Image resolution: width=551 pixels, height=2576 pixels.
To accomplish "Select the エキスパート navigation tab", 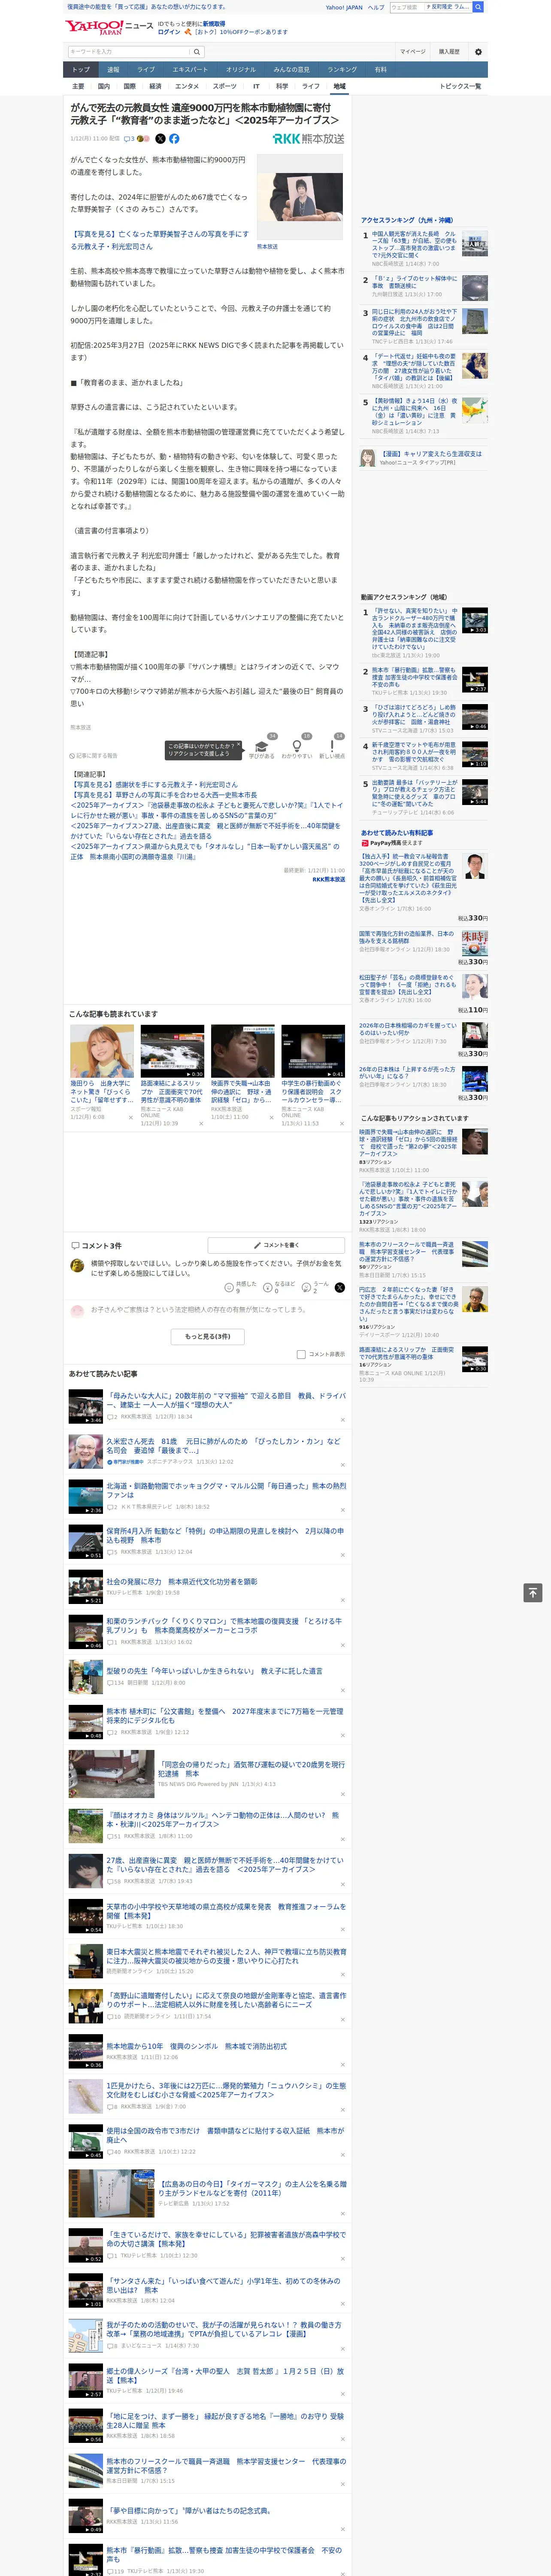I will pos(190,70).
